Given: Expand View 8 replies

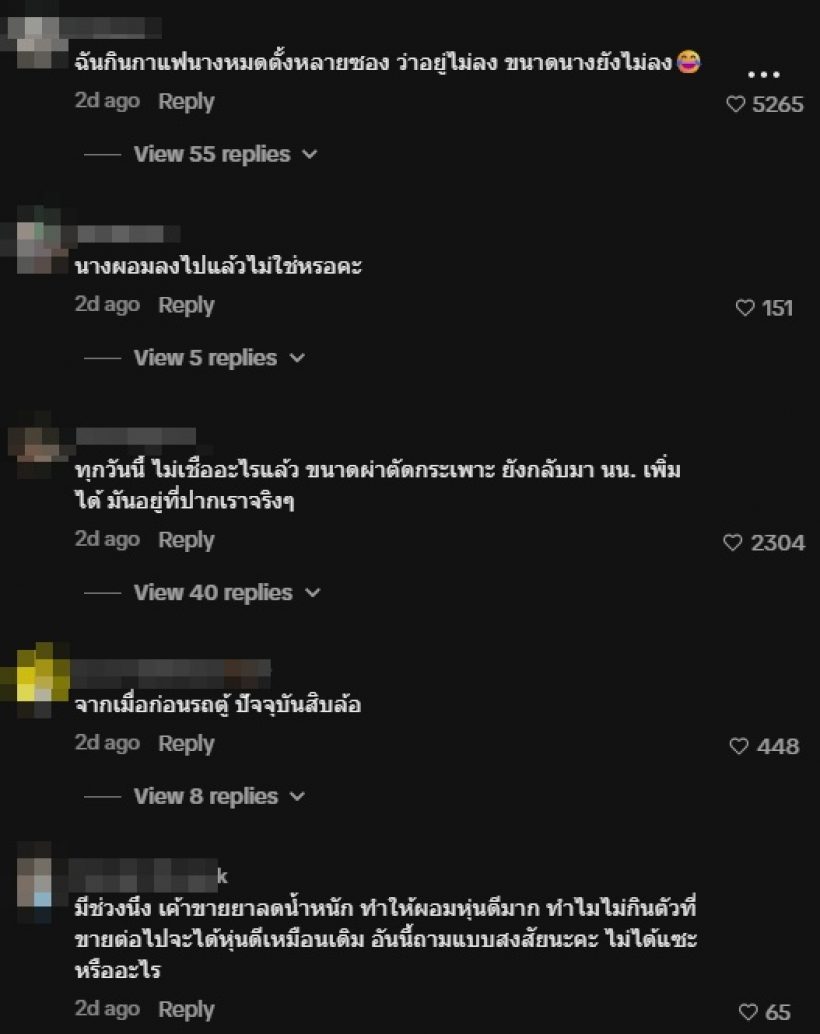Looking at the screenshot, I should (x=219, y=797).
